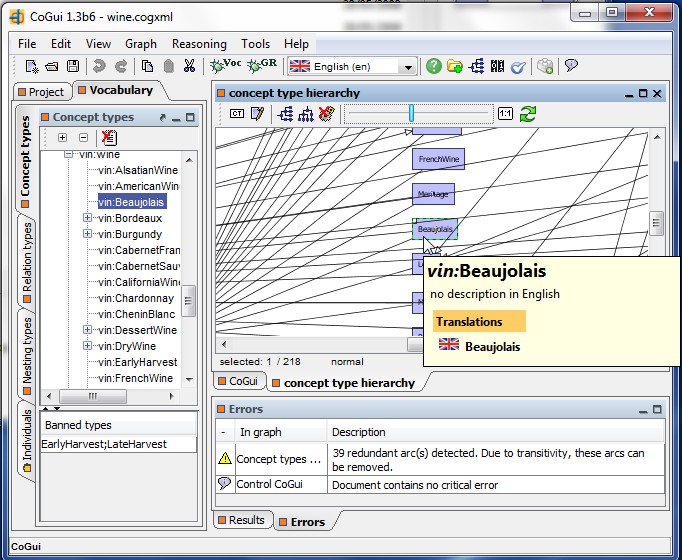Click the grayed cubes with plus icon
The image size is (682, 560).
[x=545, y=66]
